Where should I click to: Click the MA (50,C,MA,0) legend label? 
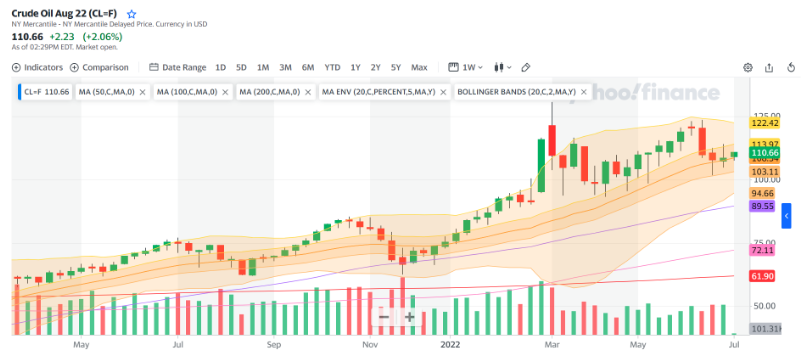106,92
